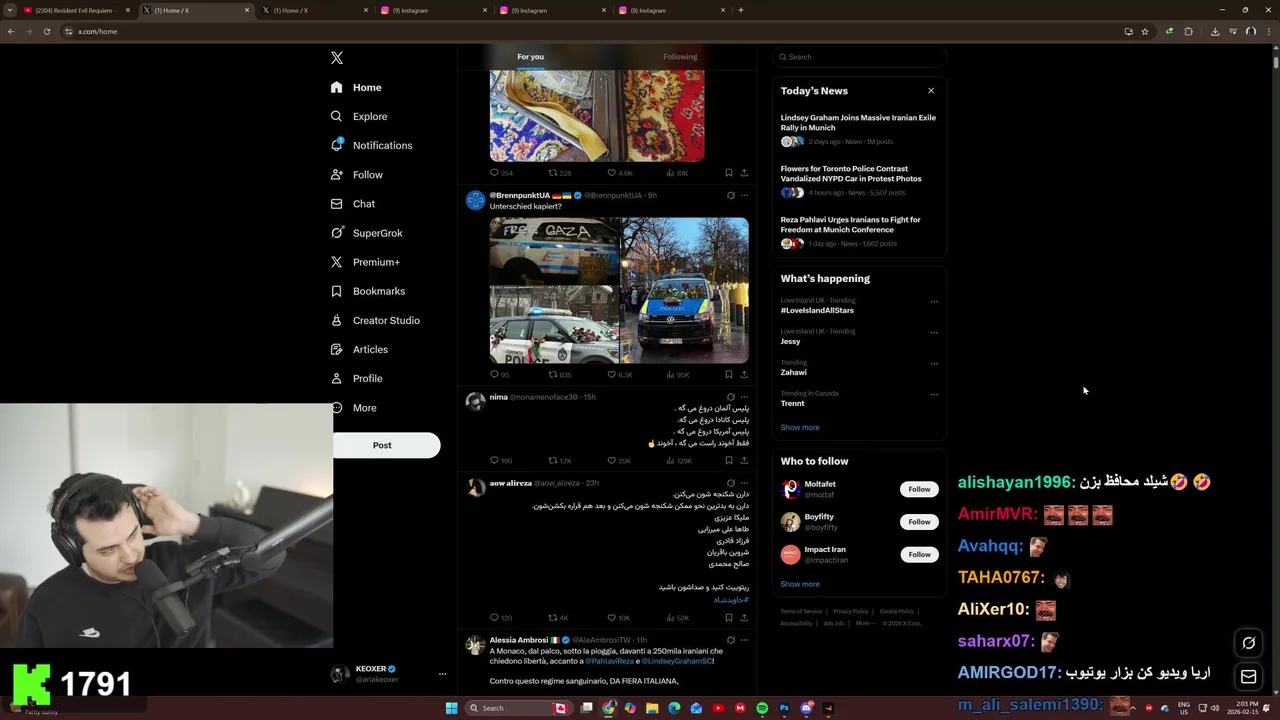Open the Zahawi trending topic
Screen dimensions: 1280x720
point(794,372)
